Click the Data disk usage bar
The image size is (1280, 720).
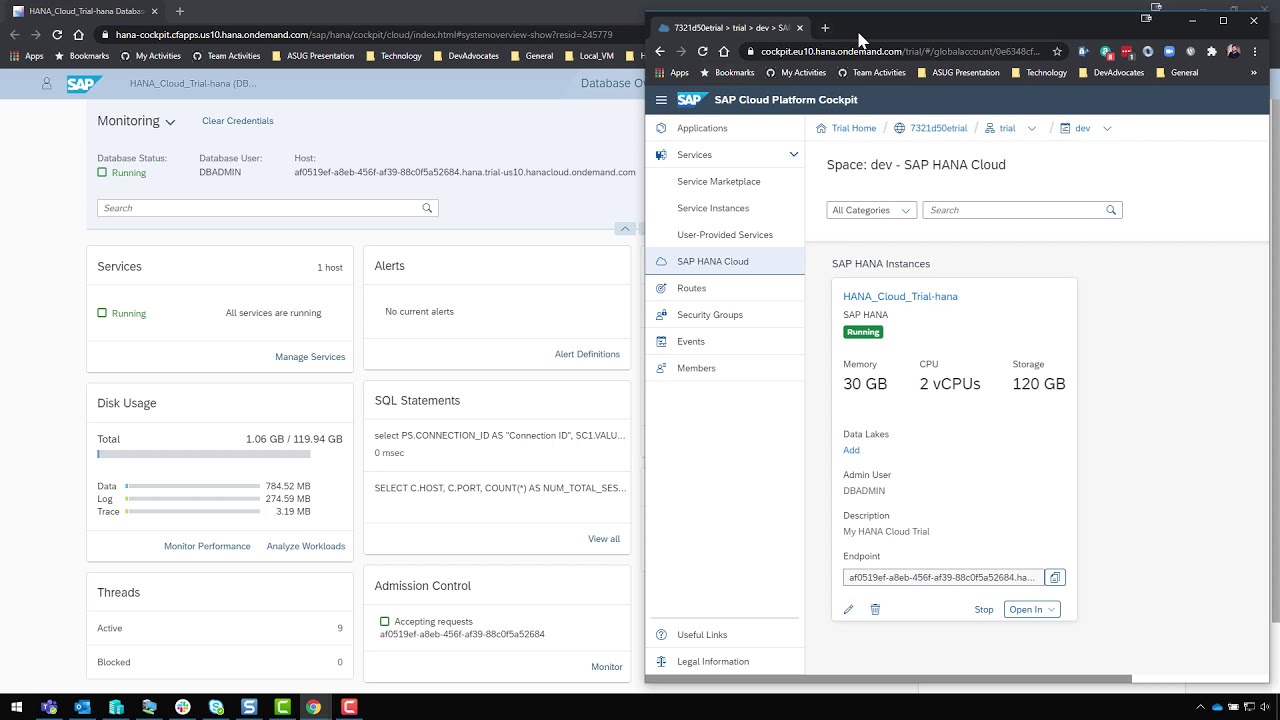(193, 486)
